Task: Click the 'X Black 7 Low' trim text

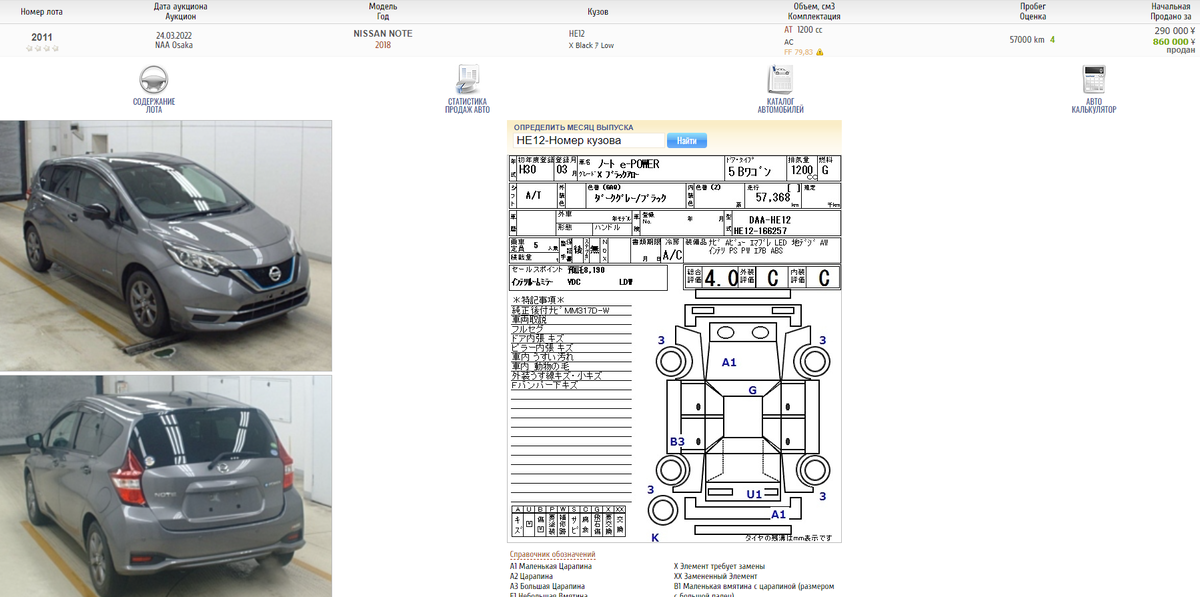Action: coord(593,46)
